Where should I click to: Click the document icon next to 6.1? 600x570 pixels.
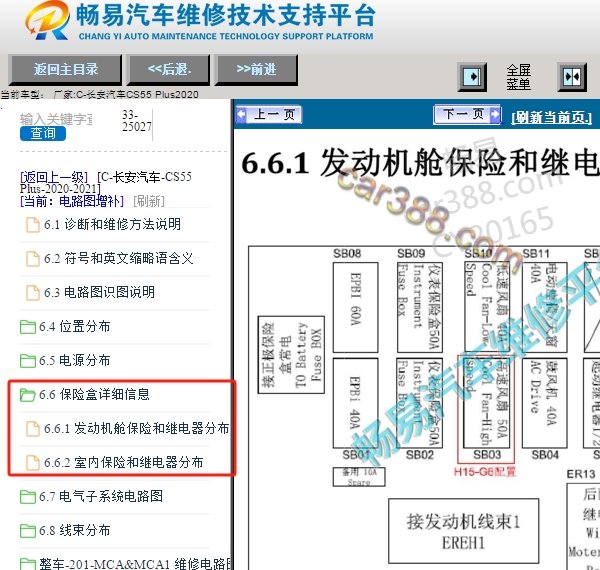click(x=33, y=225)
